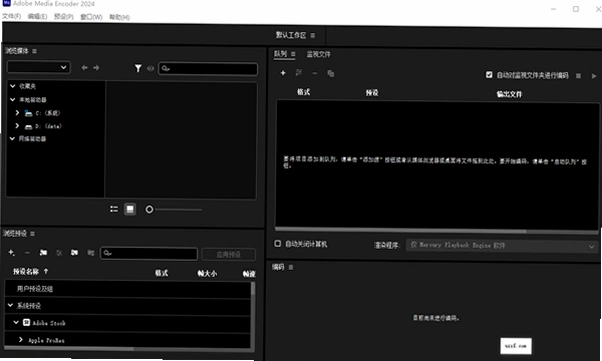
Task: Open the 预设(P) menu
Action: click(63, 17)
